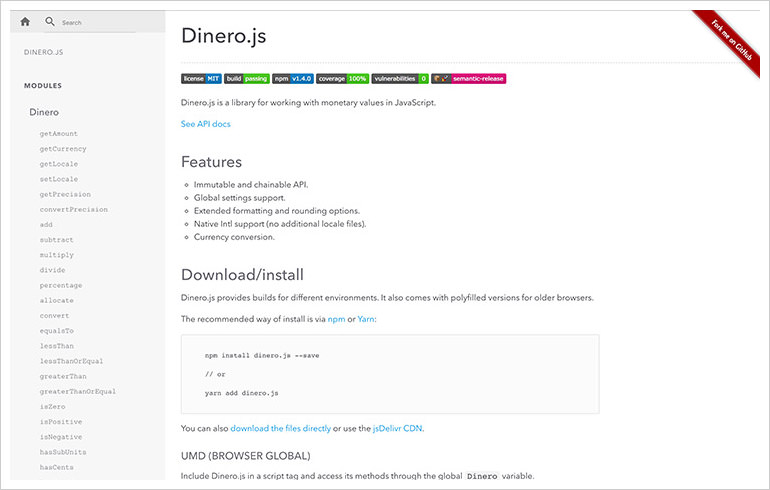Open the percentage method entry
Screen dimensions: 770x490
60,286
